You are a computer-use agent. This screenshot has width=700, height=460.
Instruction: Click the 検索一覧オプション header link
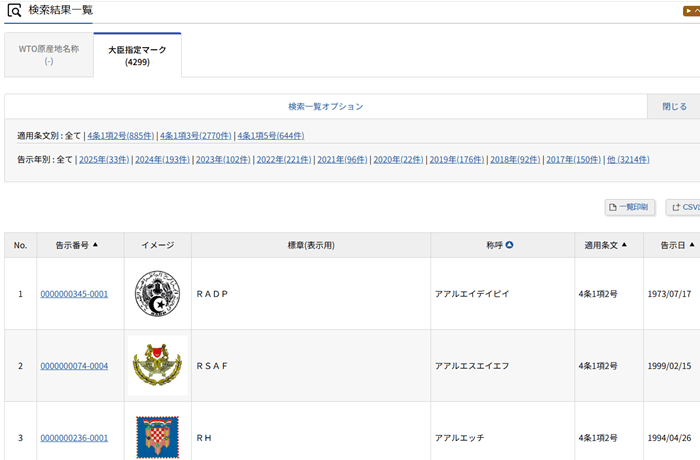point(325,106)
